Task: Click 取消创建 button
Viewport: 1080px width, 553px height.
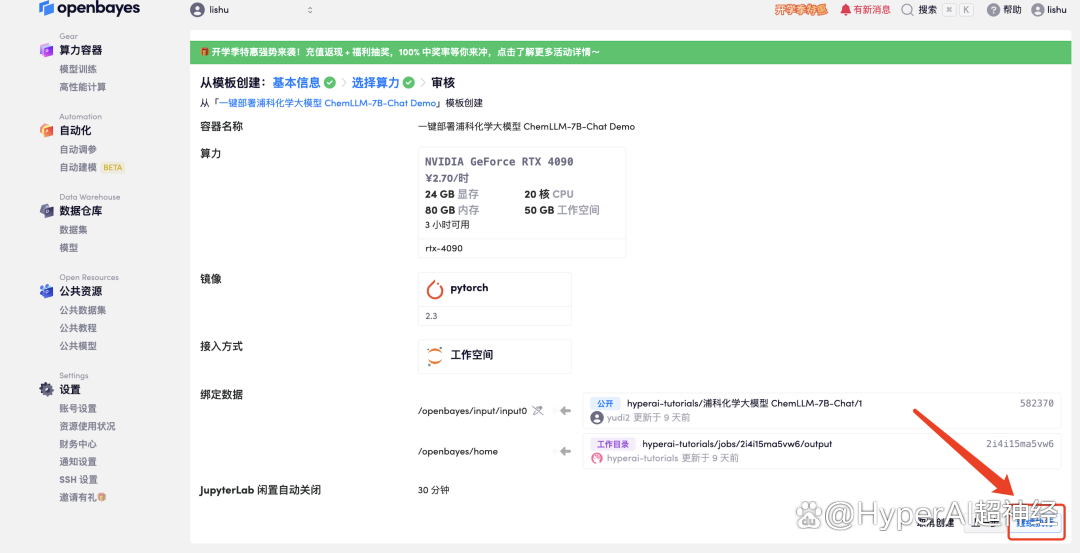Action: pos(935,523)
